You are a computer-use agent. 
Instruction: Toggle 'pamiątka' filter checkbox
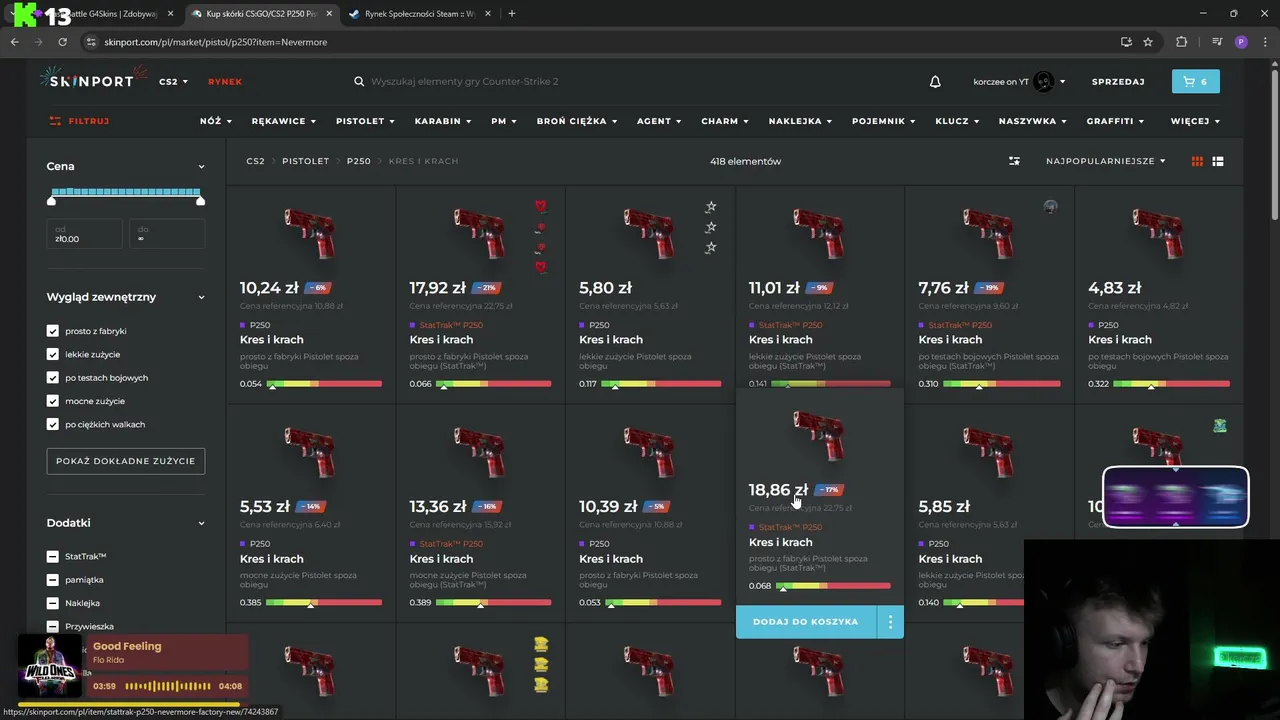(53, 580)
